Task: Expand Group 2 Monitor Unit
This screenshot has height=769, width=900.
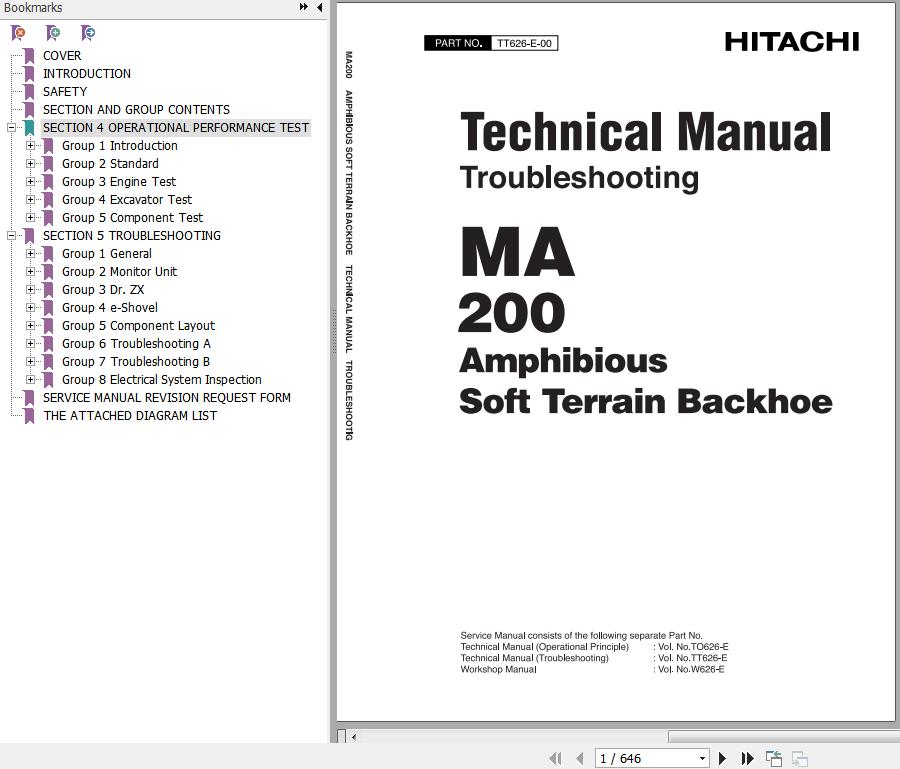Action: (30, 271)
